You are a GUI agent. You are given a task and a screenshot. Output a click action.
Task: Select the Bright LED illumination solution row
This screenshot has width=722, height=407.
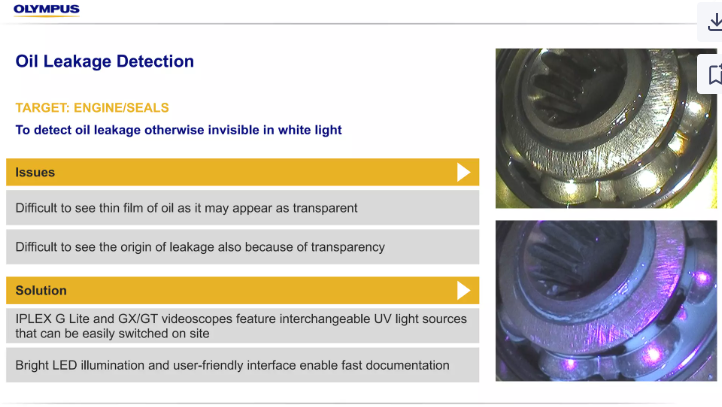[x=242, y=365]
